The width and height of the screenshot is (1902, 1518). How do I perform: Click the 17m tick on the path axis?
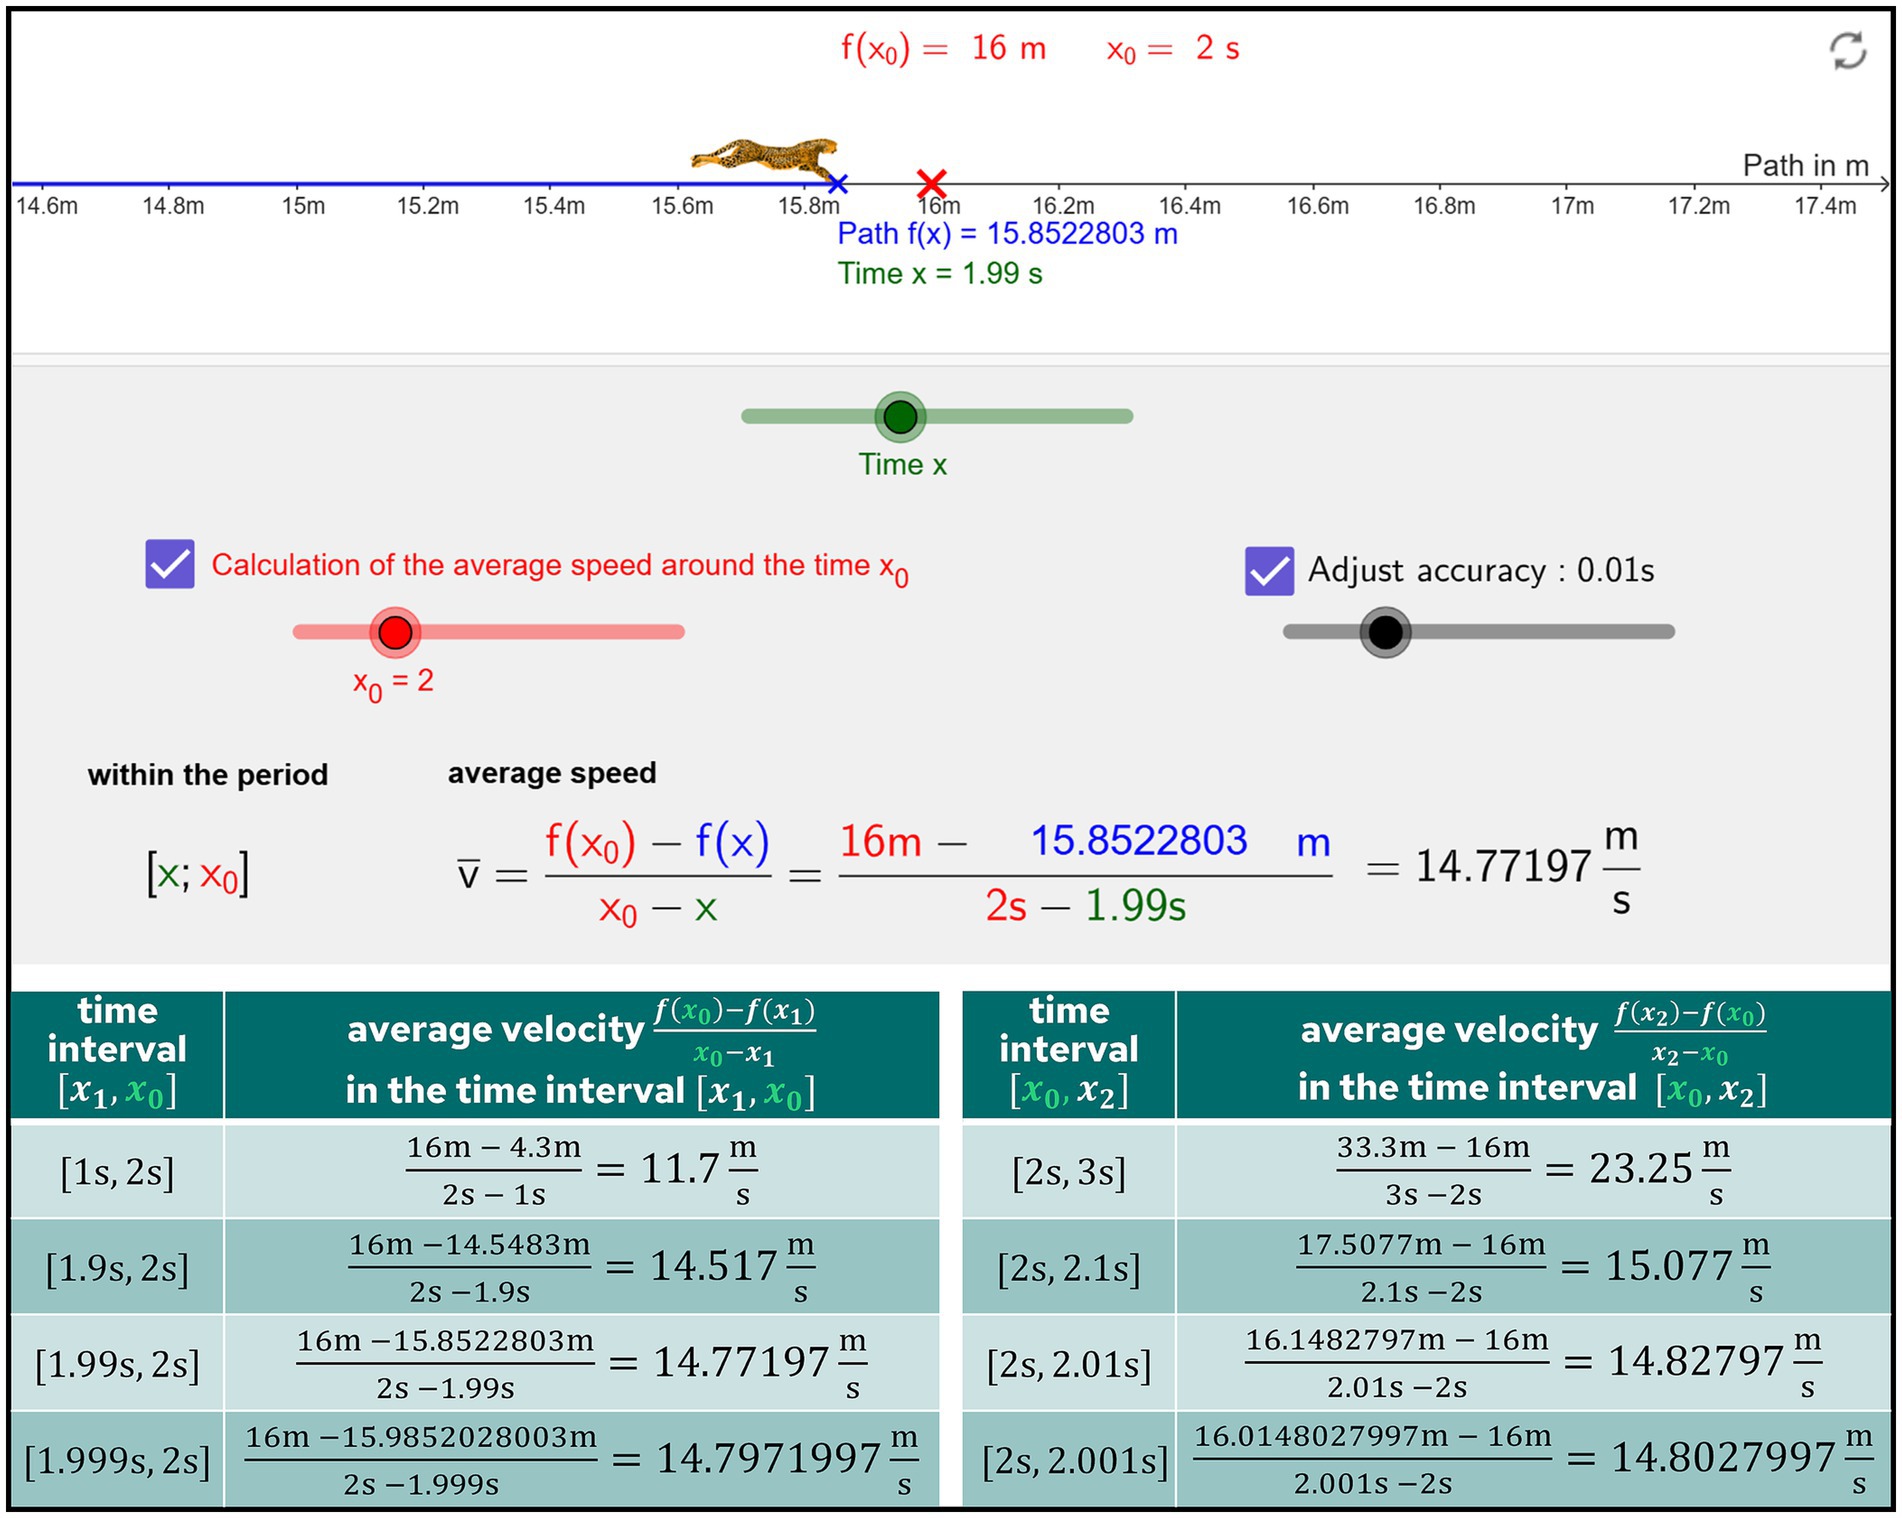pyautogui.click(x=1571, y=206)
